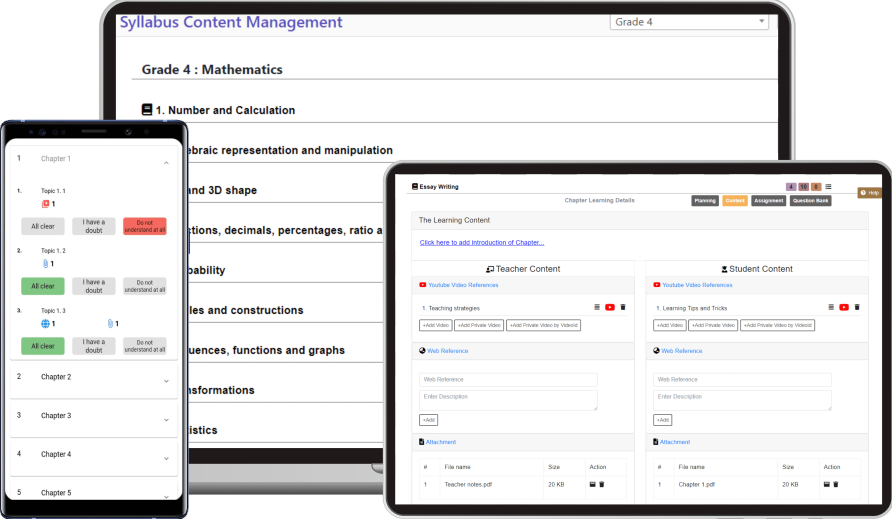892x519 pixels.
Task: Mark Topic 1.2 as All clear
Action: (x=43, y=286)
